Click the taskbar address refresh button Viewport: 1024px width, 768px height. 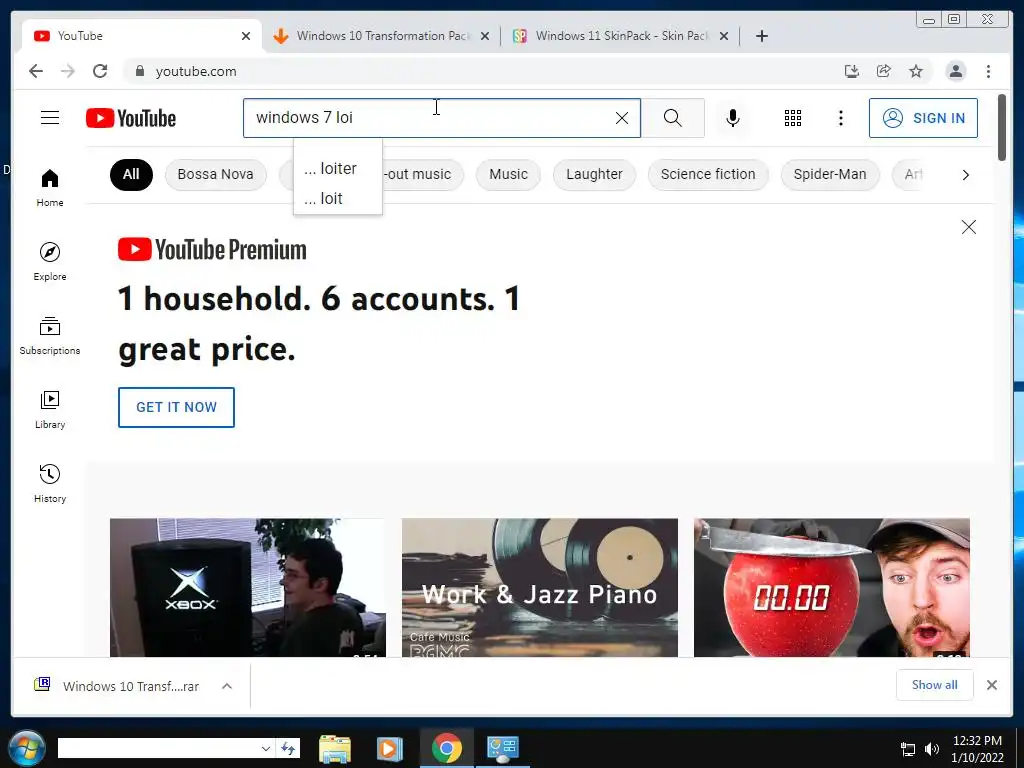tap(288, 748)
